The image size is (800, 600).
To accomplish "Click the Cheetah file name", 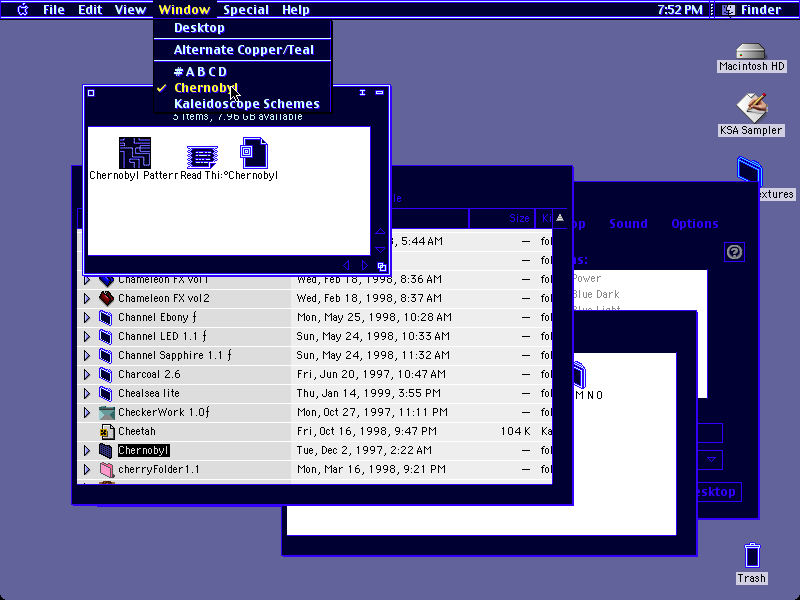I will (137, 432).
